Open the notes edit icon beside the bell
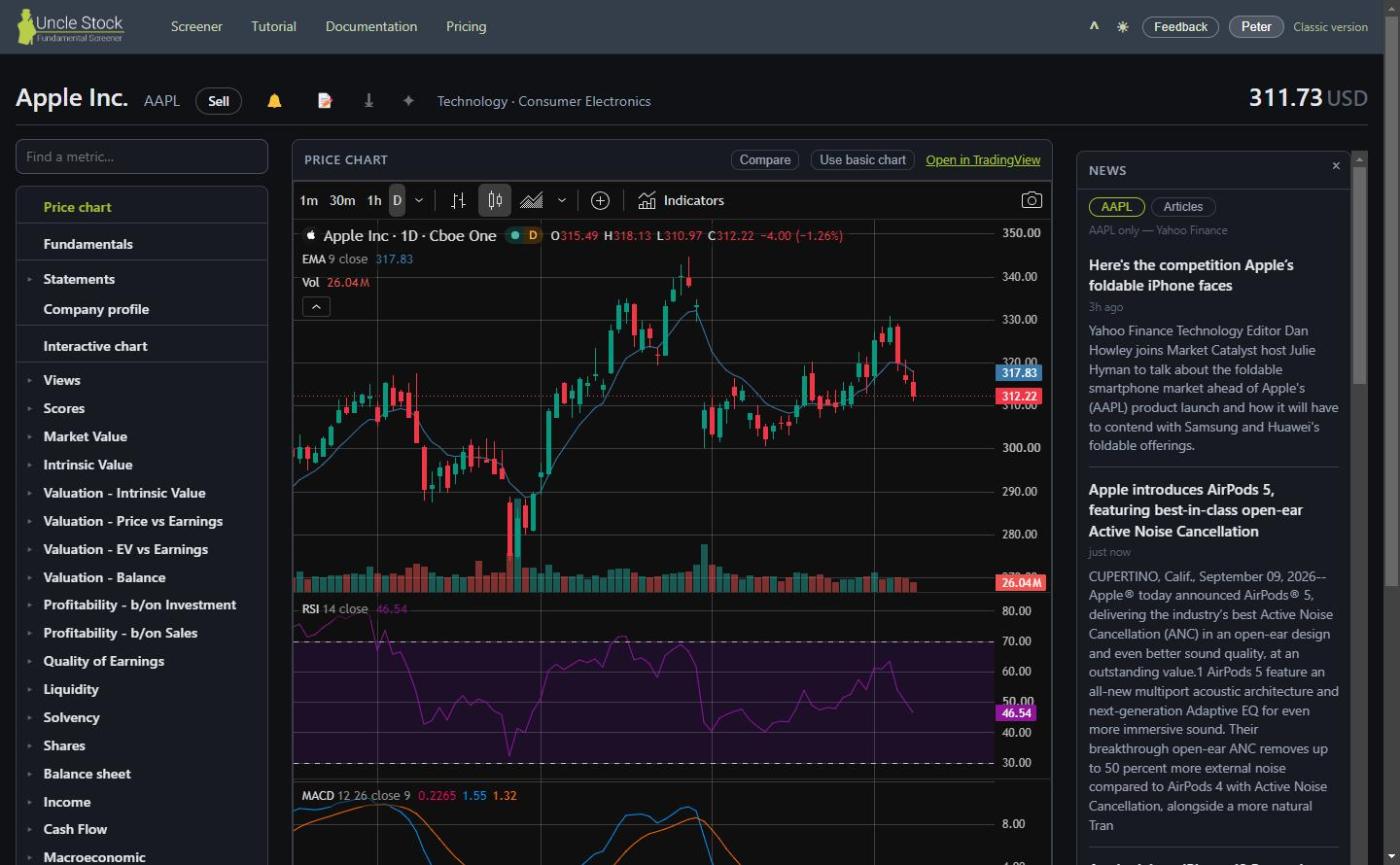This screenshot has height=865, width=1400. click(324, 101)
